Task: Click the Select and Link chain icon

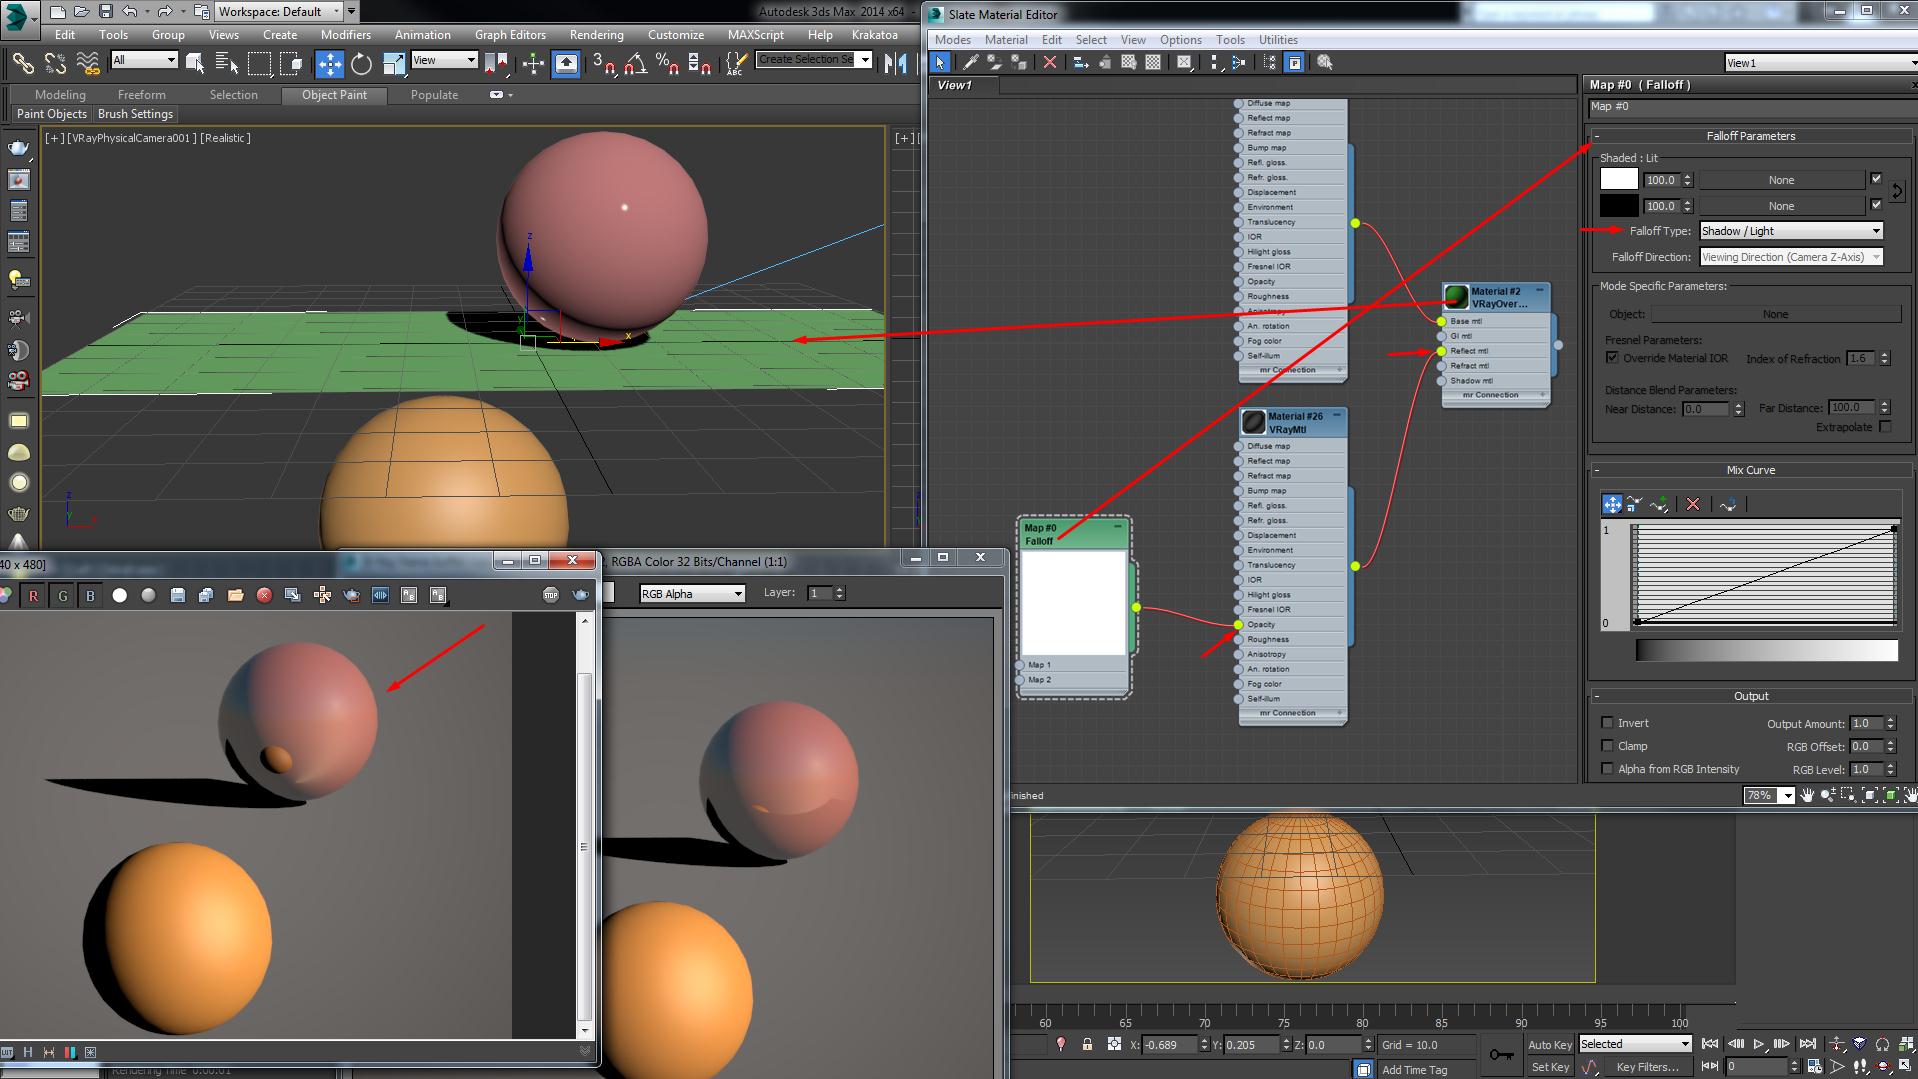Action: (22, 64)
